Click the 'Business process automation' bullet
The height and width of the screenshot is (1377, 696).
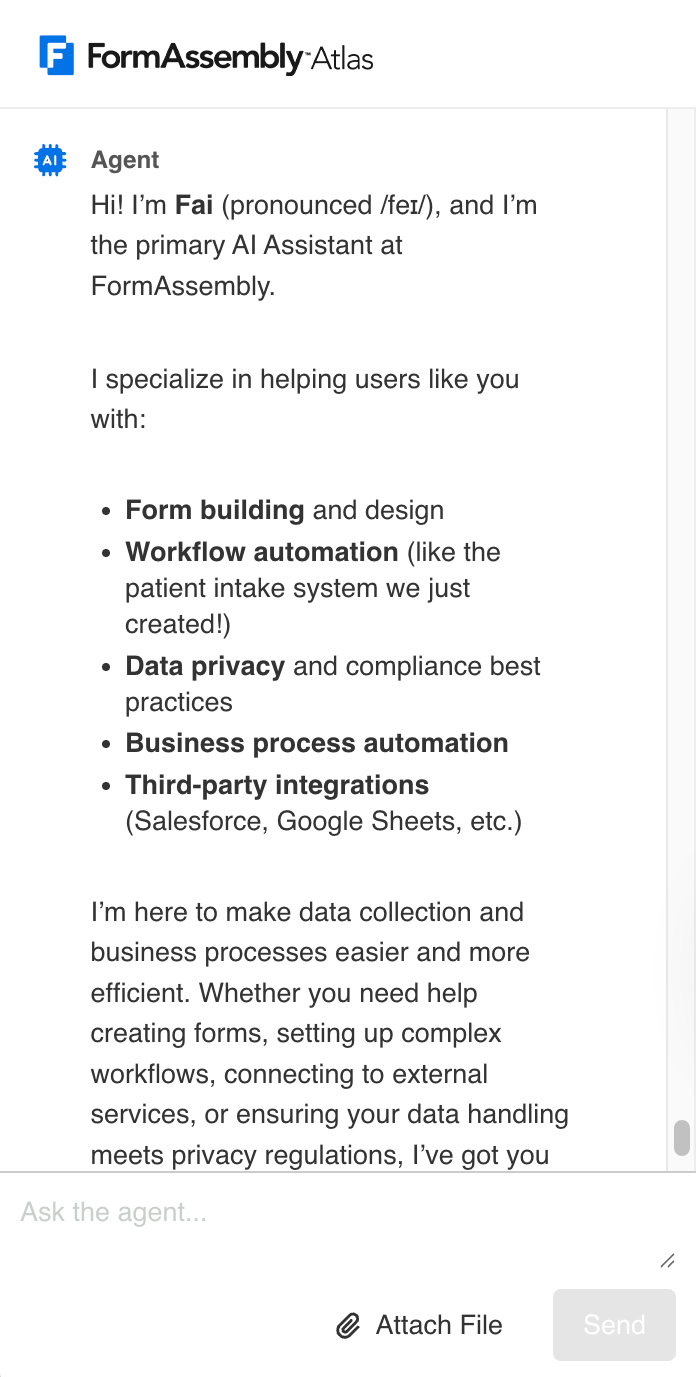pos(316,743)
